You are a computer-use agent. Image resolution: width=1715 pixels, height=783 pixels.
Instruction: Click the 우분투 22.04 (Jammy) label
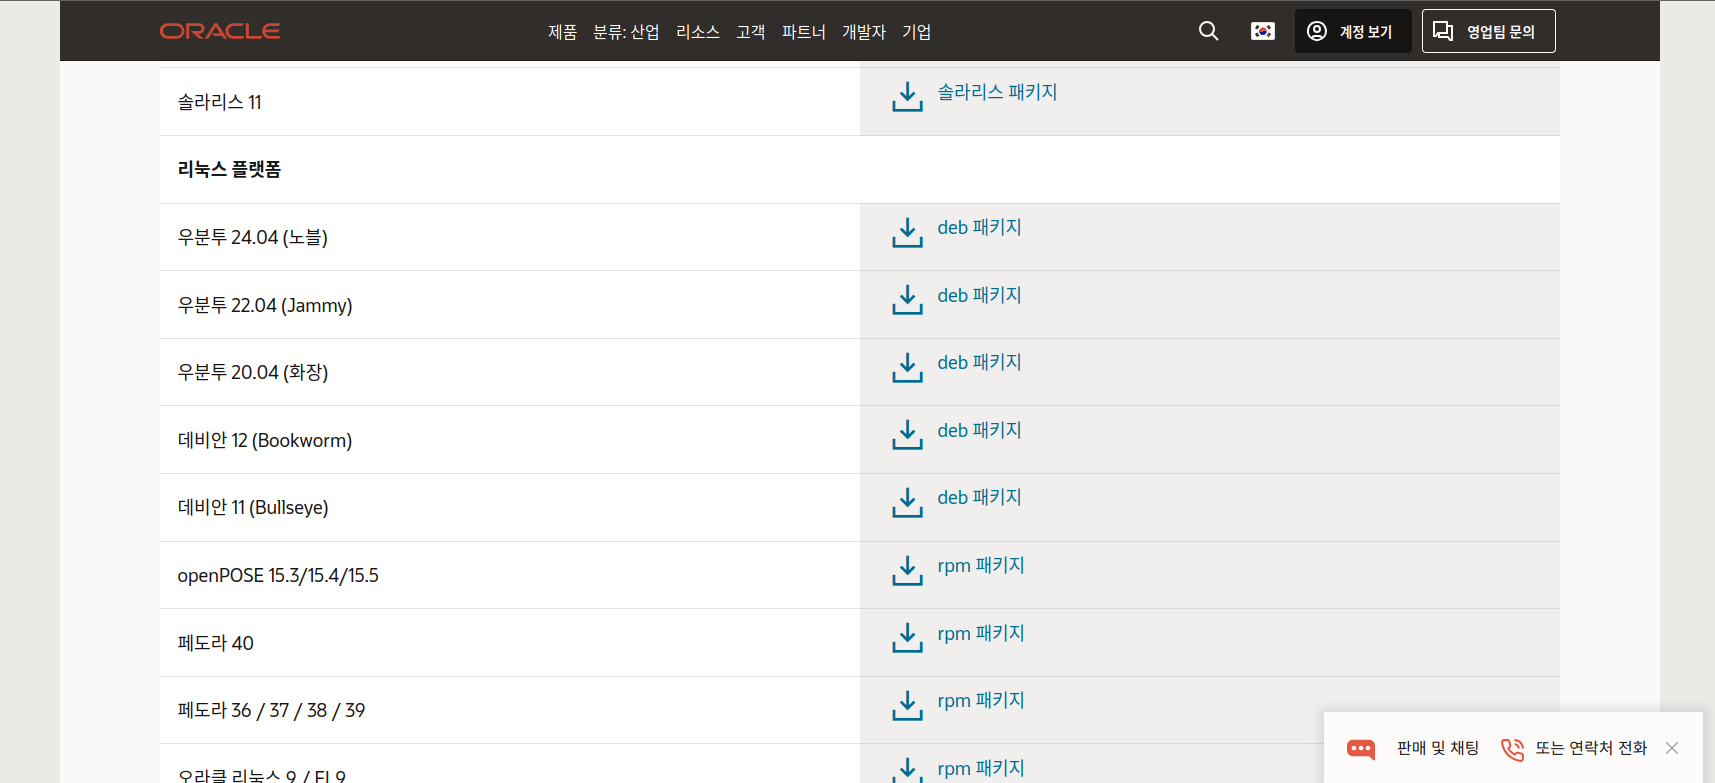pyautogui.click(x=265, y=306)
